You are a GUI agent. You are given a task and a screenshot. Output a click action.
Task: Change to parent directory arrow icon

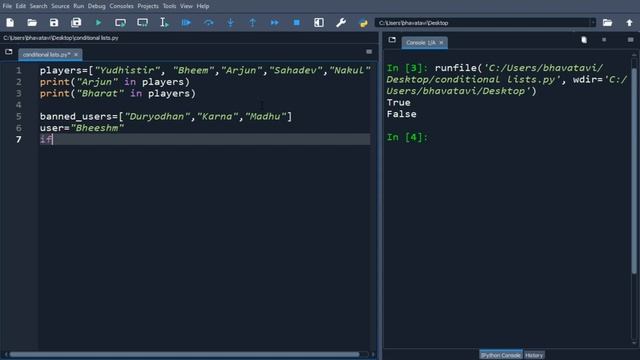click(x=629, y=23)
